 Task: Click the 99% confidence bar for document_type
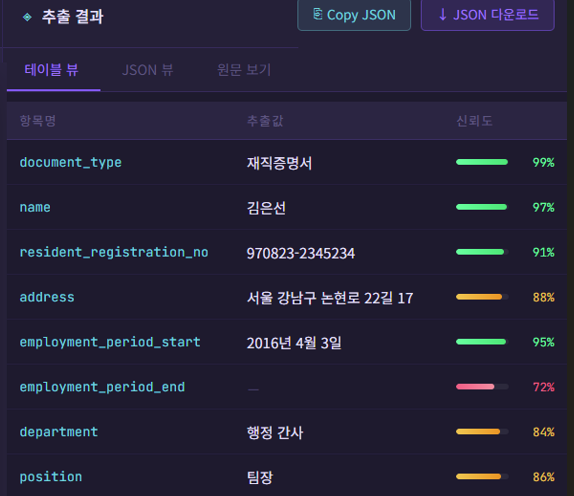pyautogui.click(x=482, y=162)
